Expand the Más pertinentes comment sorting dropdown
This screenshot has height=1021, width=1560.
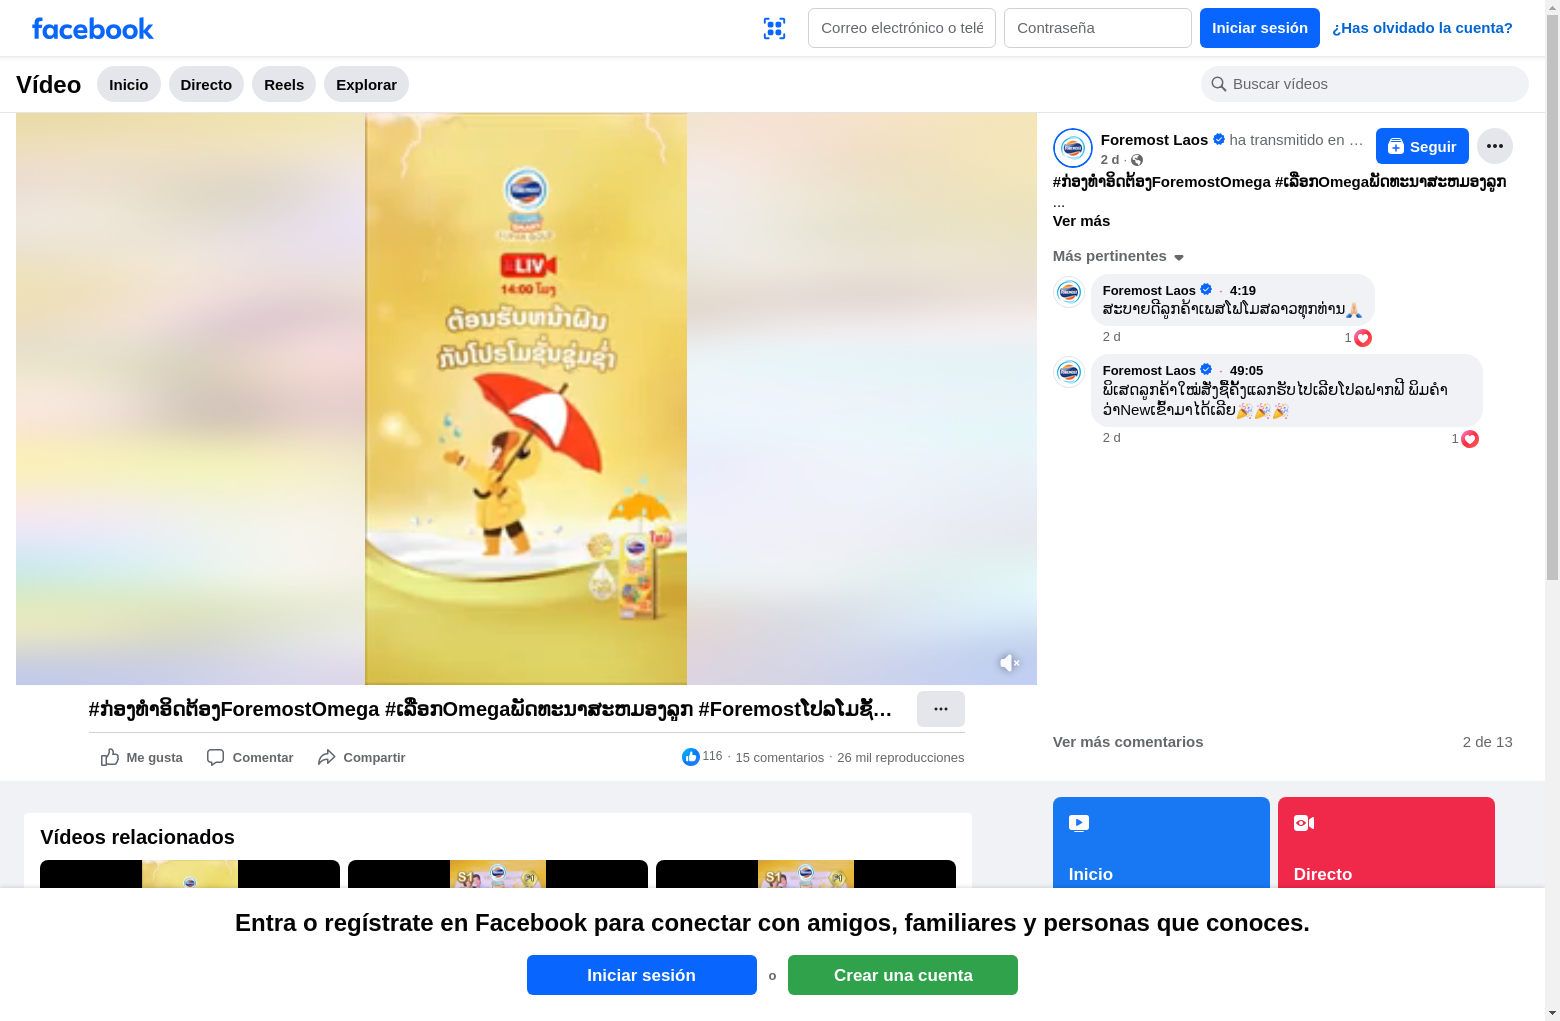point(1118,256)
